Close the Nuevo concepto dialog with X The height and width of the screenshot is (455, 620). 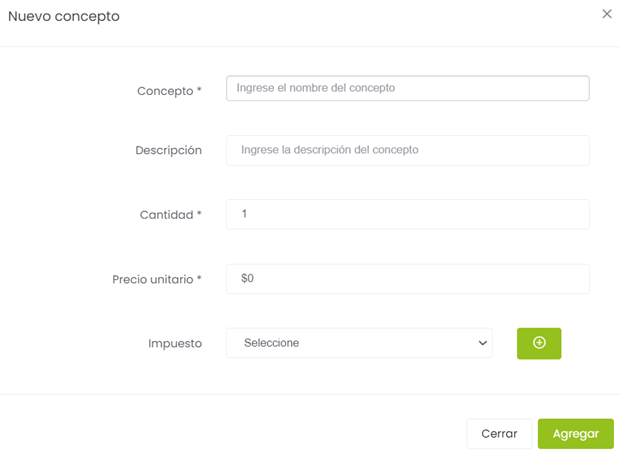click(607, 14)
